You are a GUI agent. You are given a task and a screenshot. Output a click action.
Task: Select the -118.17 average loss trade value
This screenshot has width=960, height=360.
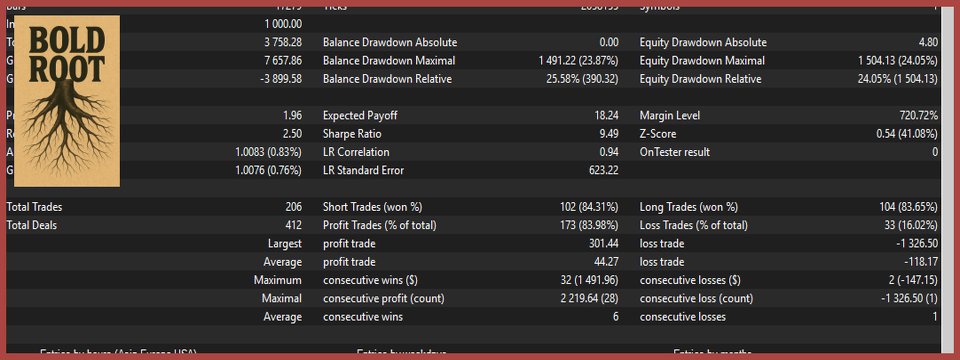coord(921,262)
